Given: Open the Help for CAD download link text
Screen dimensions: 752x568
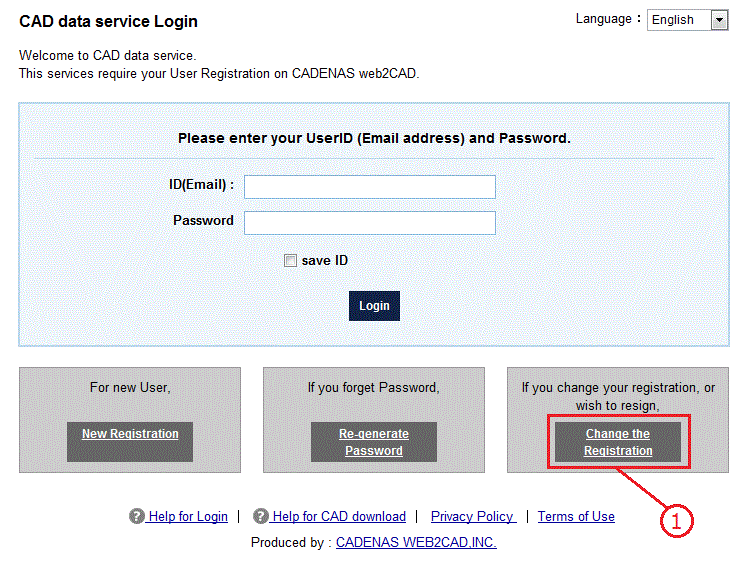Looking at the screenshot, I should tap(339, 517).
